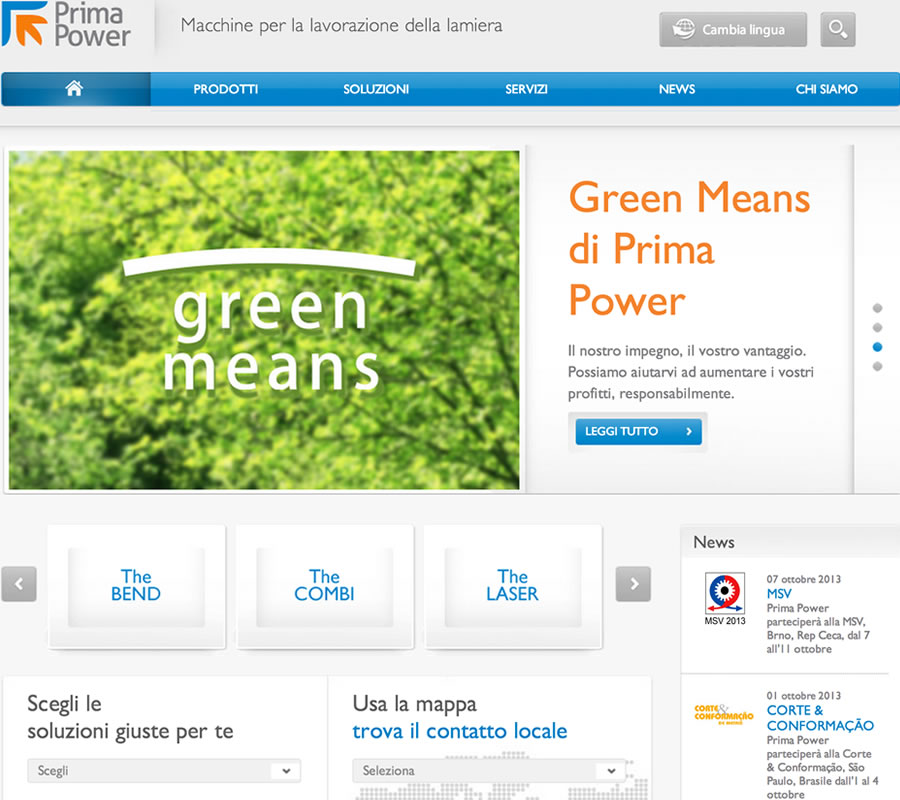Expand the Seleziona contact map dropdown
900x800 pixels.
489,771
